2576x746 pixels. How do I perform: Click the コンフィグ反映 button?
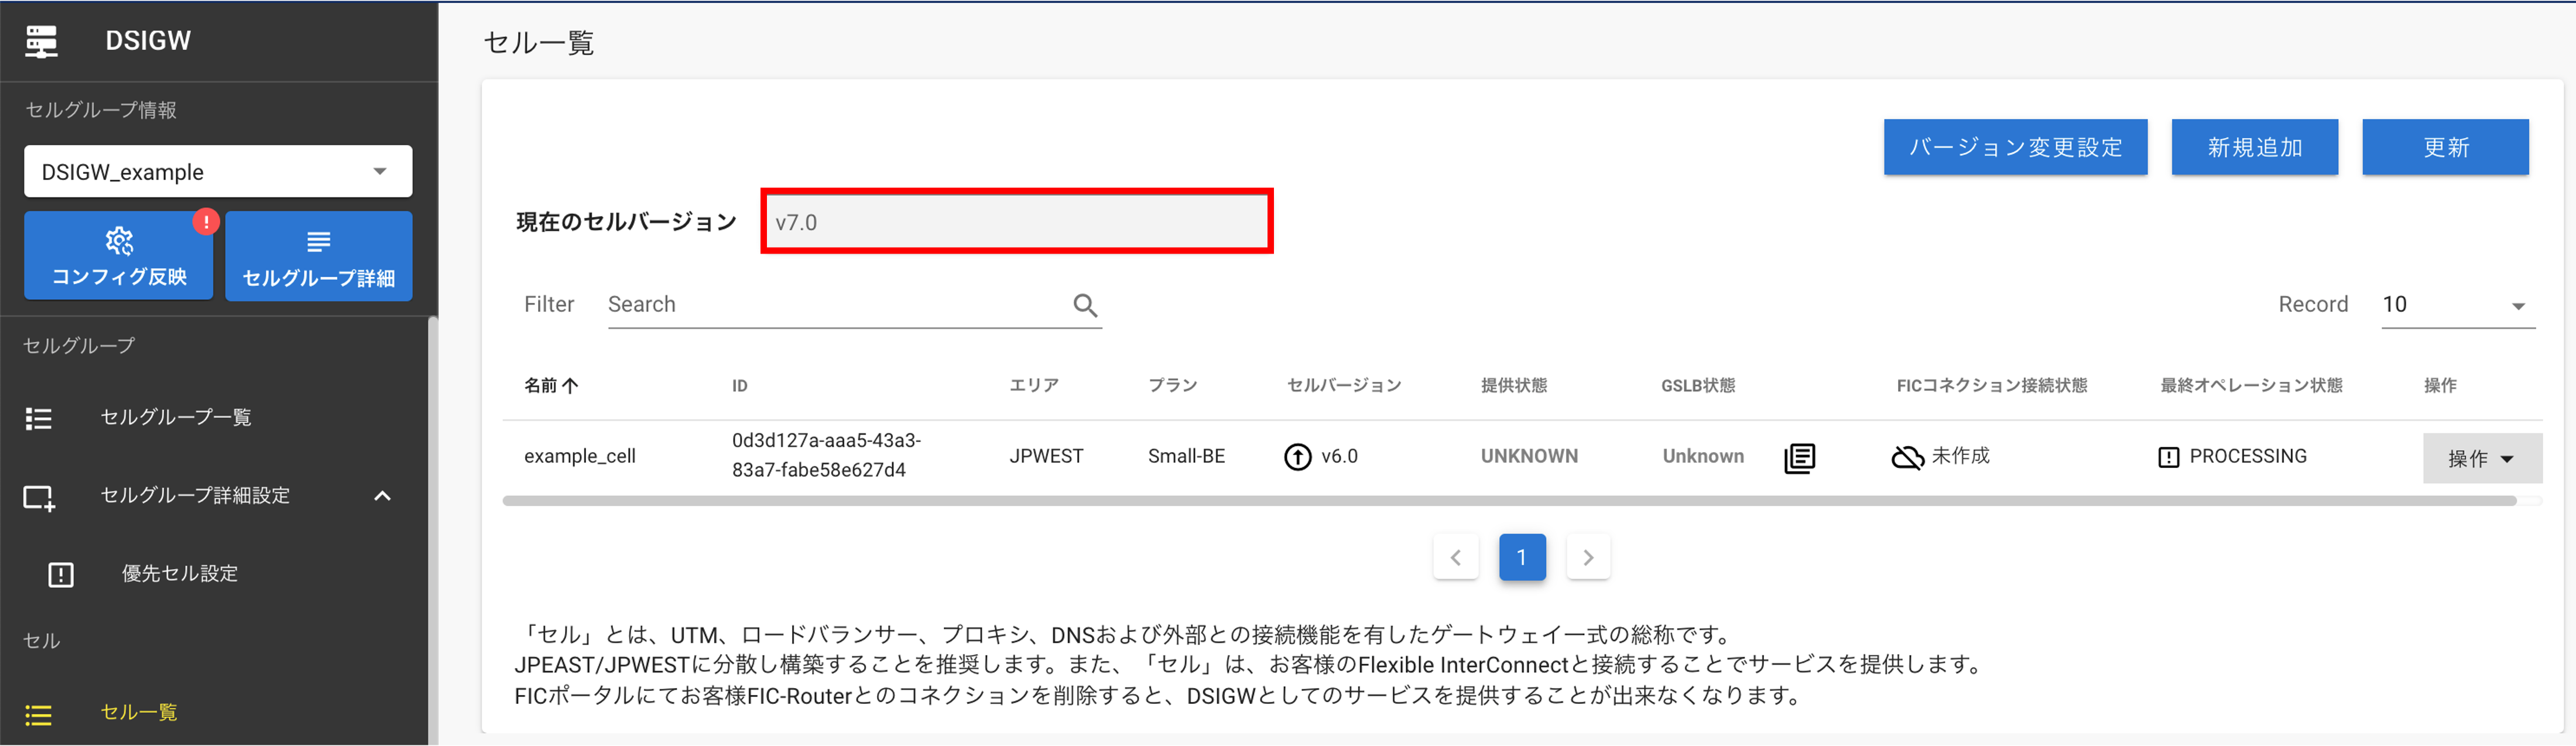click(119, 255)
